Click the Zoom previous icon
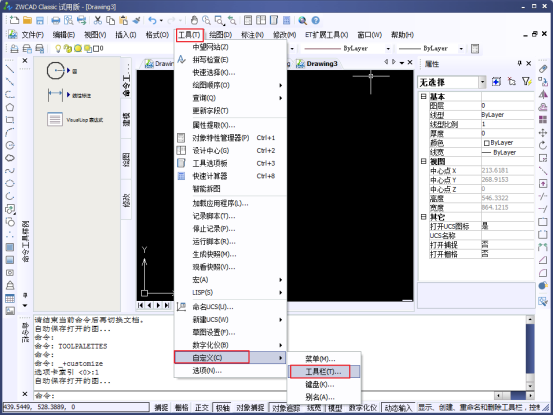The image size is (553, 416). coord(232,20)
